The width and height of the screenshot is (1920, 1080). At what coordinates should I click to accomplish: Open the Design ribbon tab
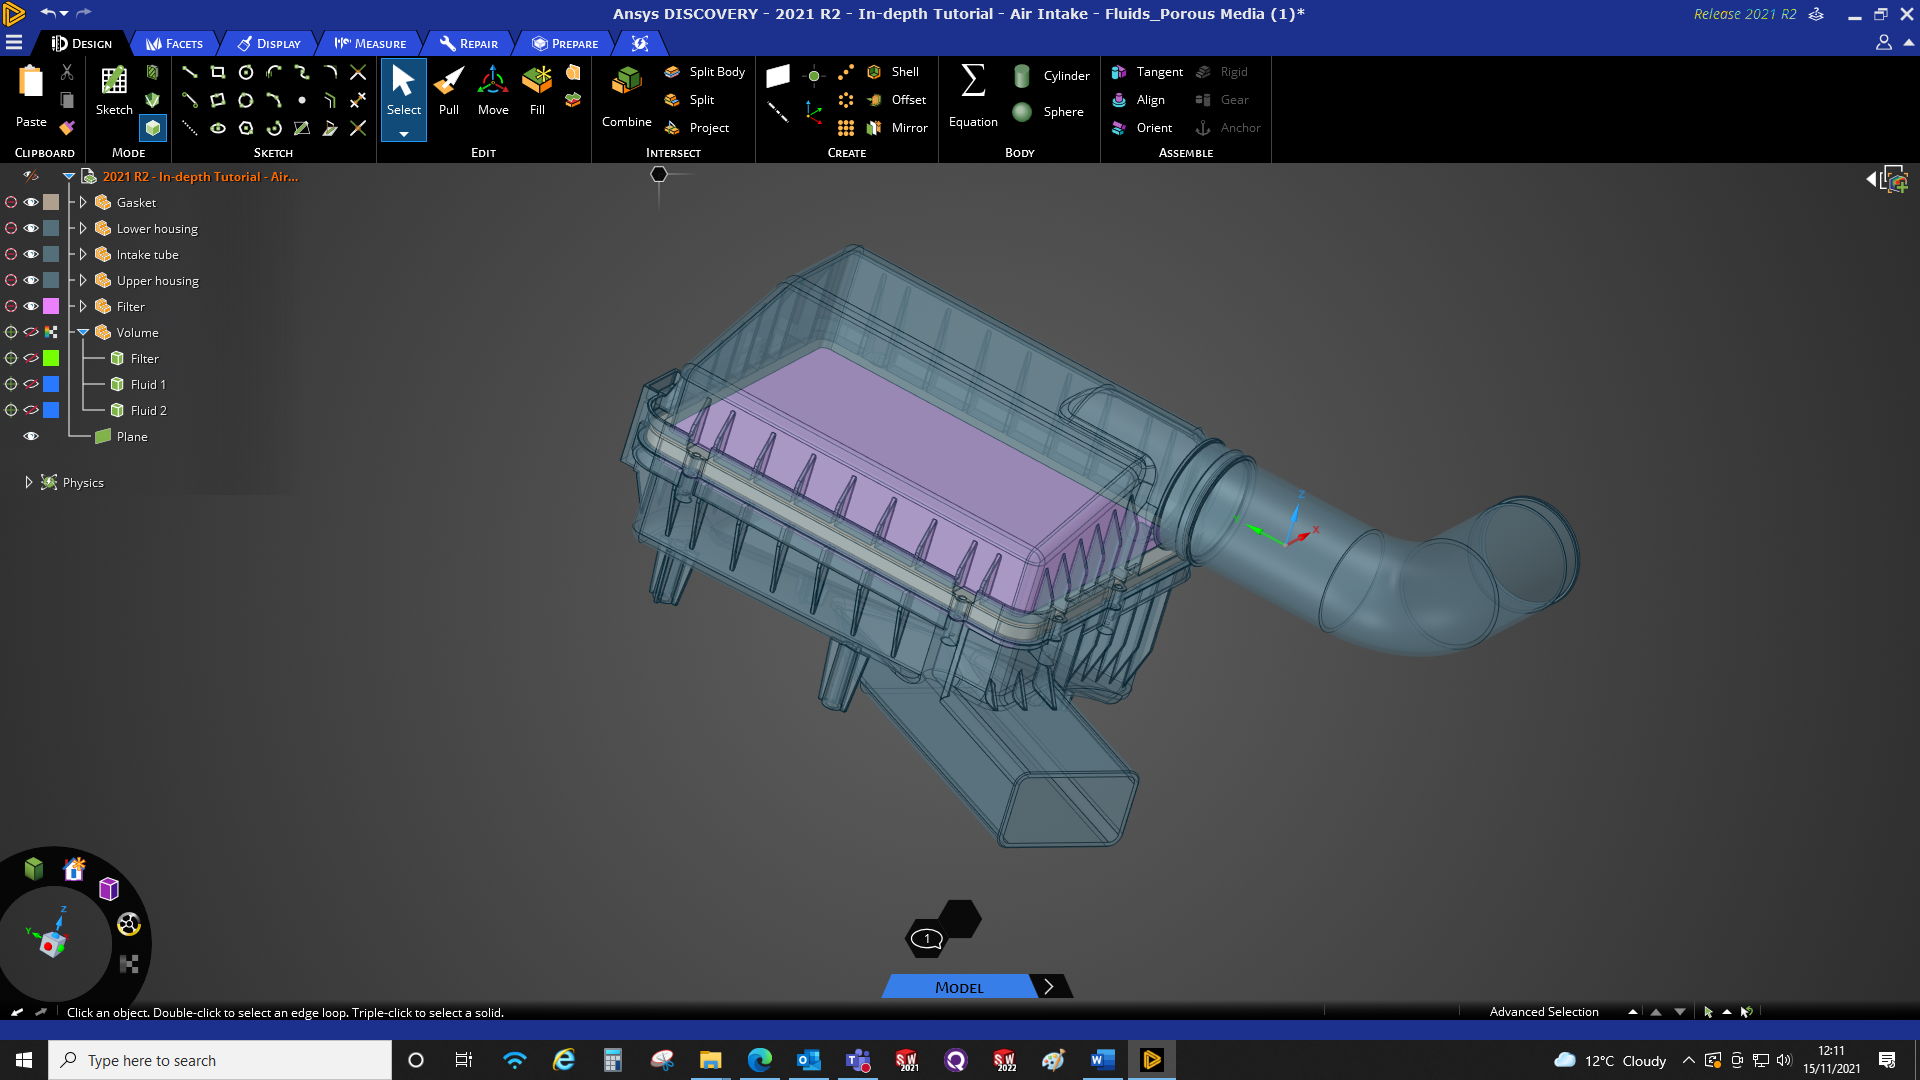pos(82,43)
